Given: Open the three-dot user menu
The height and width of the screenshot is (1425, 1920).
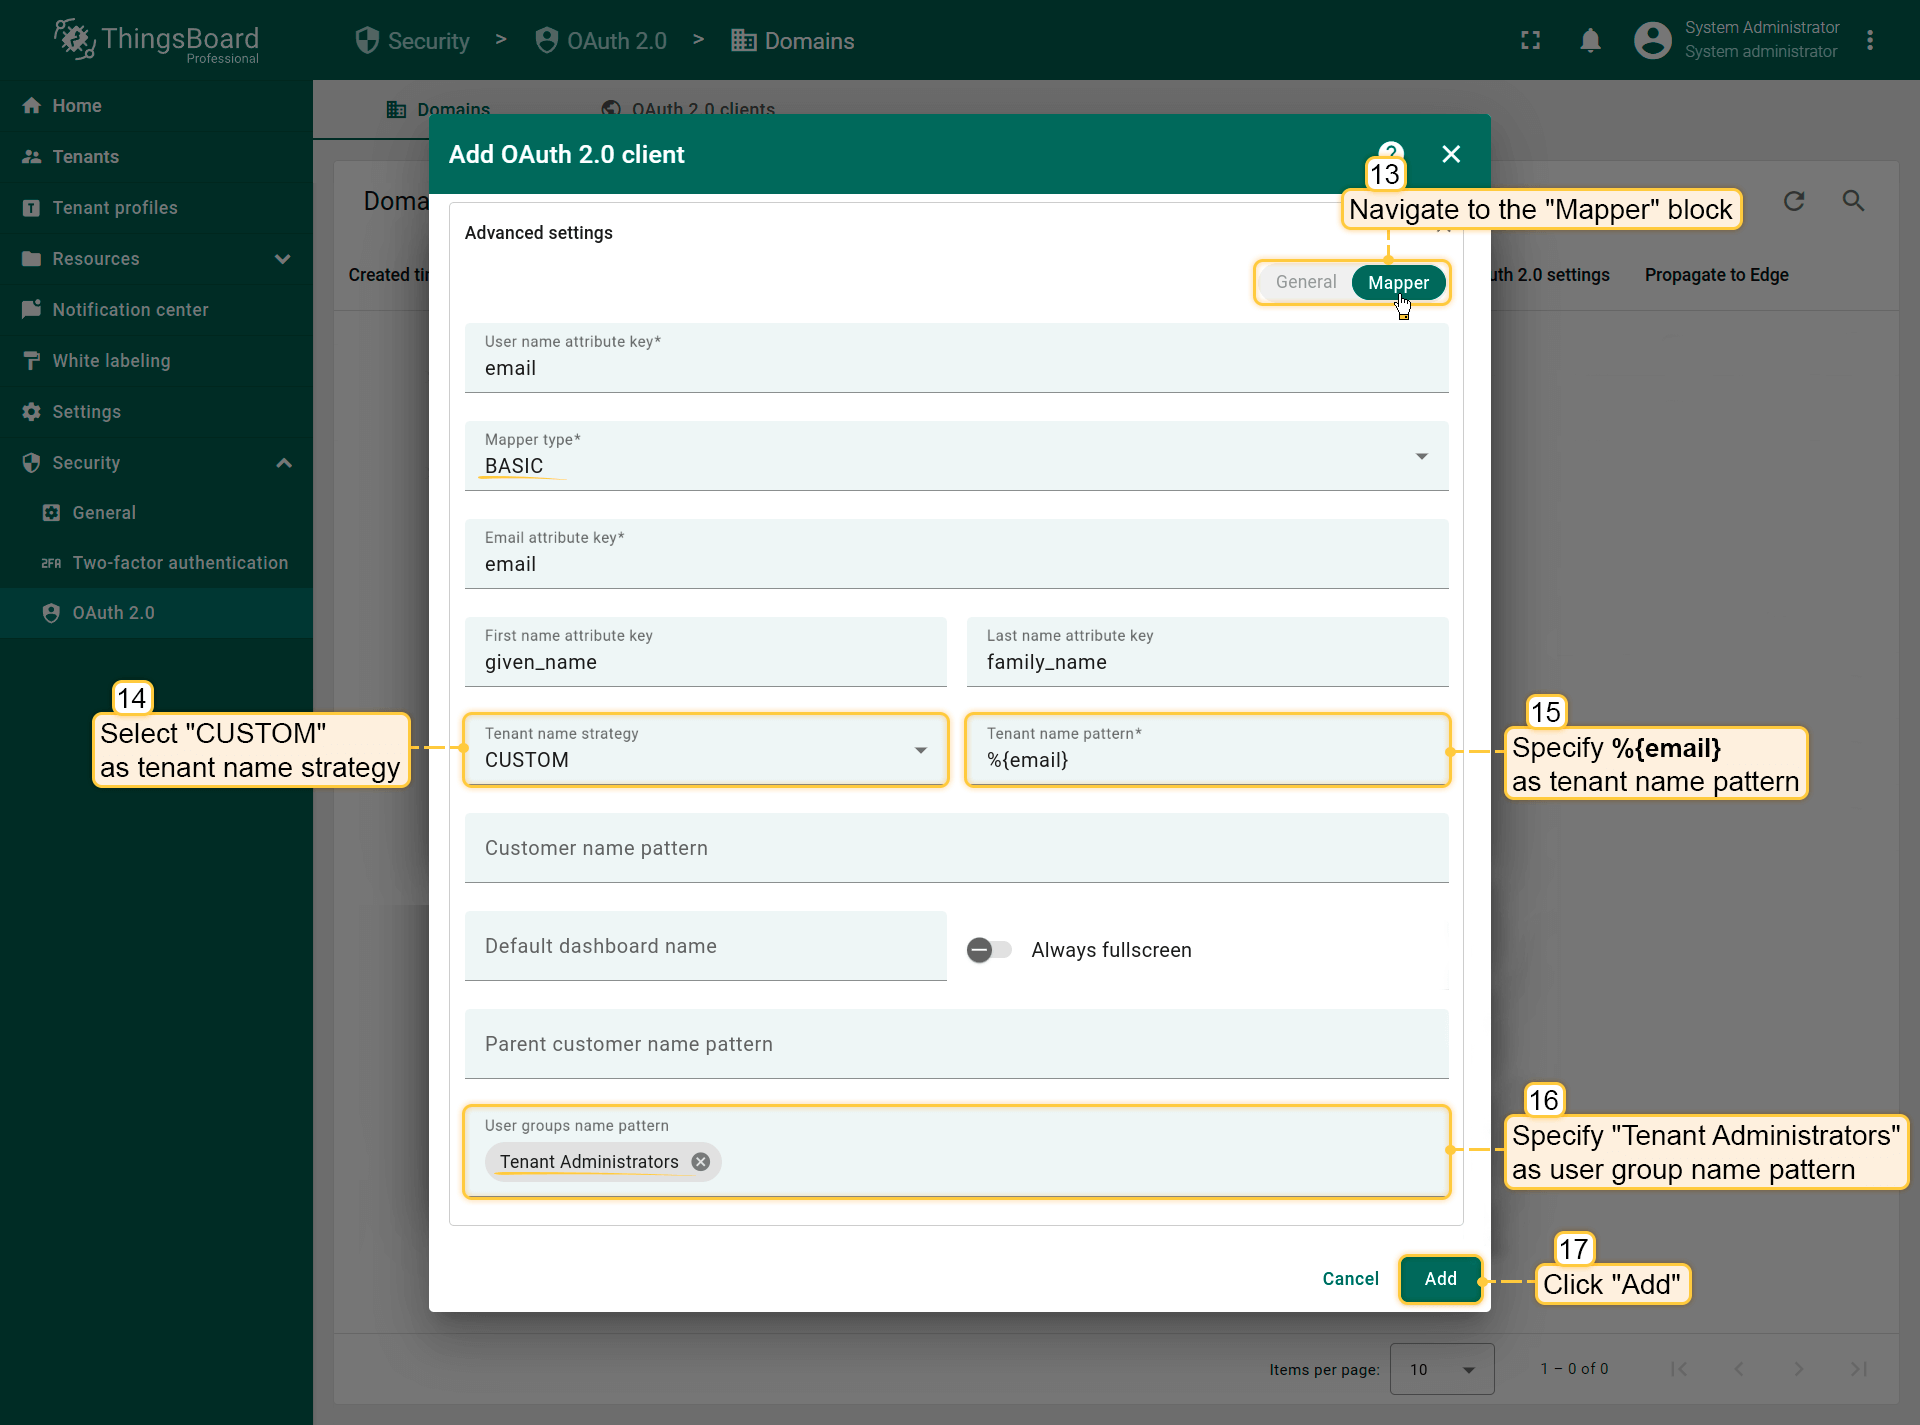Looking at the screenshot, I should (1870, 41).
